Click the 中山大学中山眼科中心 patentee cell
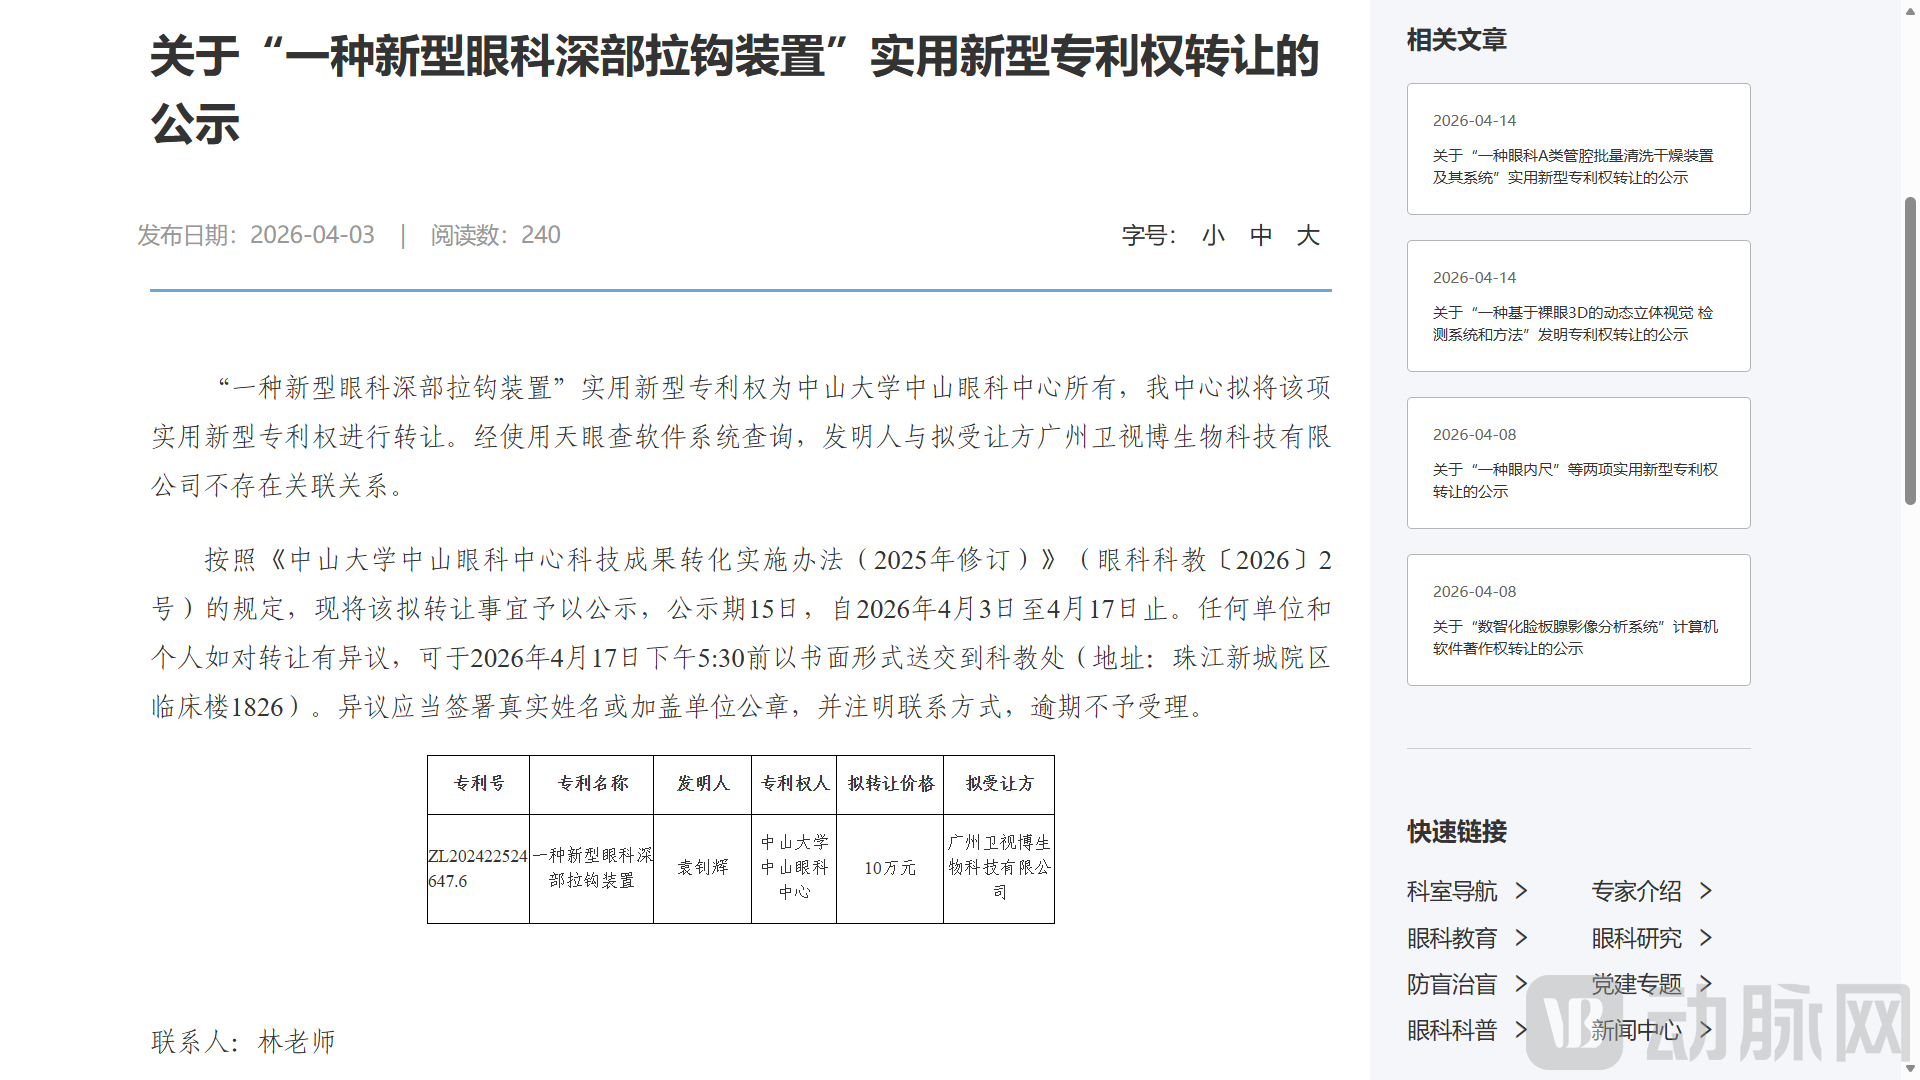This screenshot has width=1920, height=1080. click(794, 868)
